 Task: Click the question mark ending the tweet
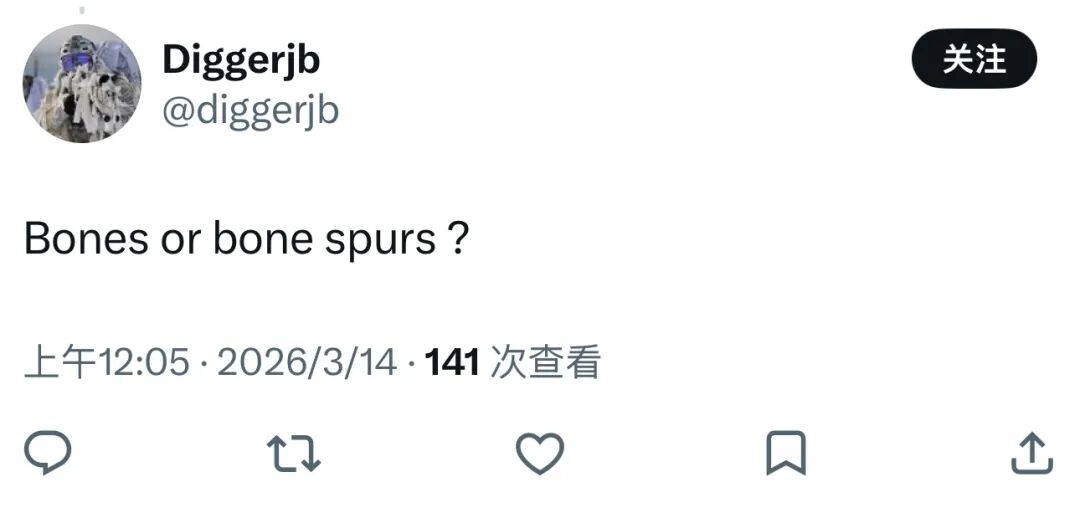click(457, 241)
